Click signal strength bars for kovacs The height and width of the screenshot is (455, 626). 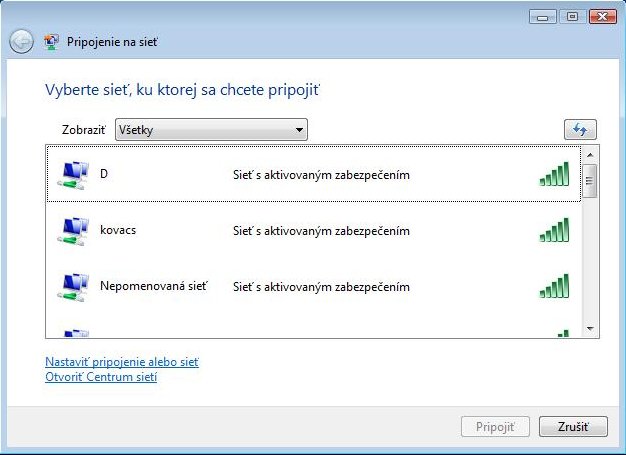coord(554,230)
